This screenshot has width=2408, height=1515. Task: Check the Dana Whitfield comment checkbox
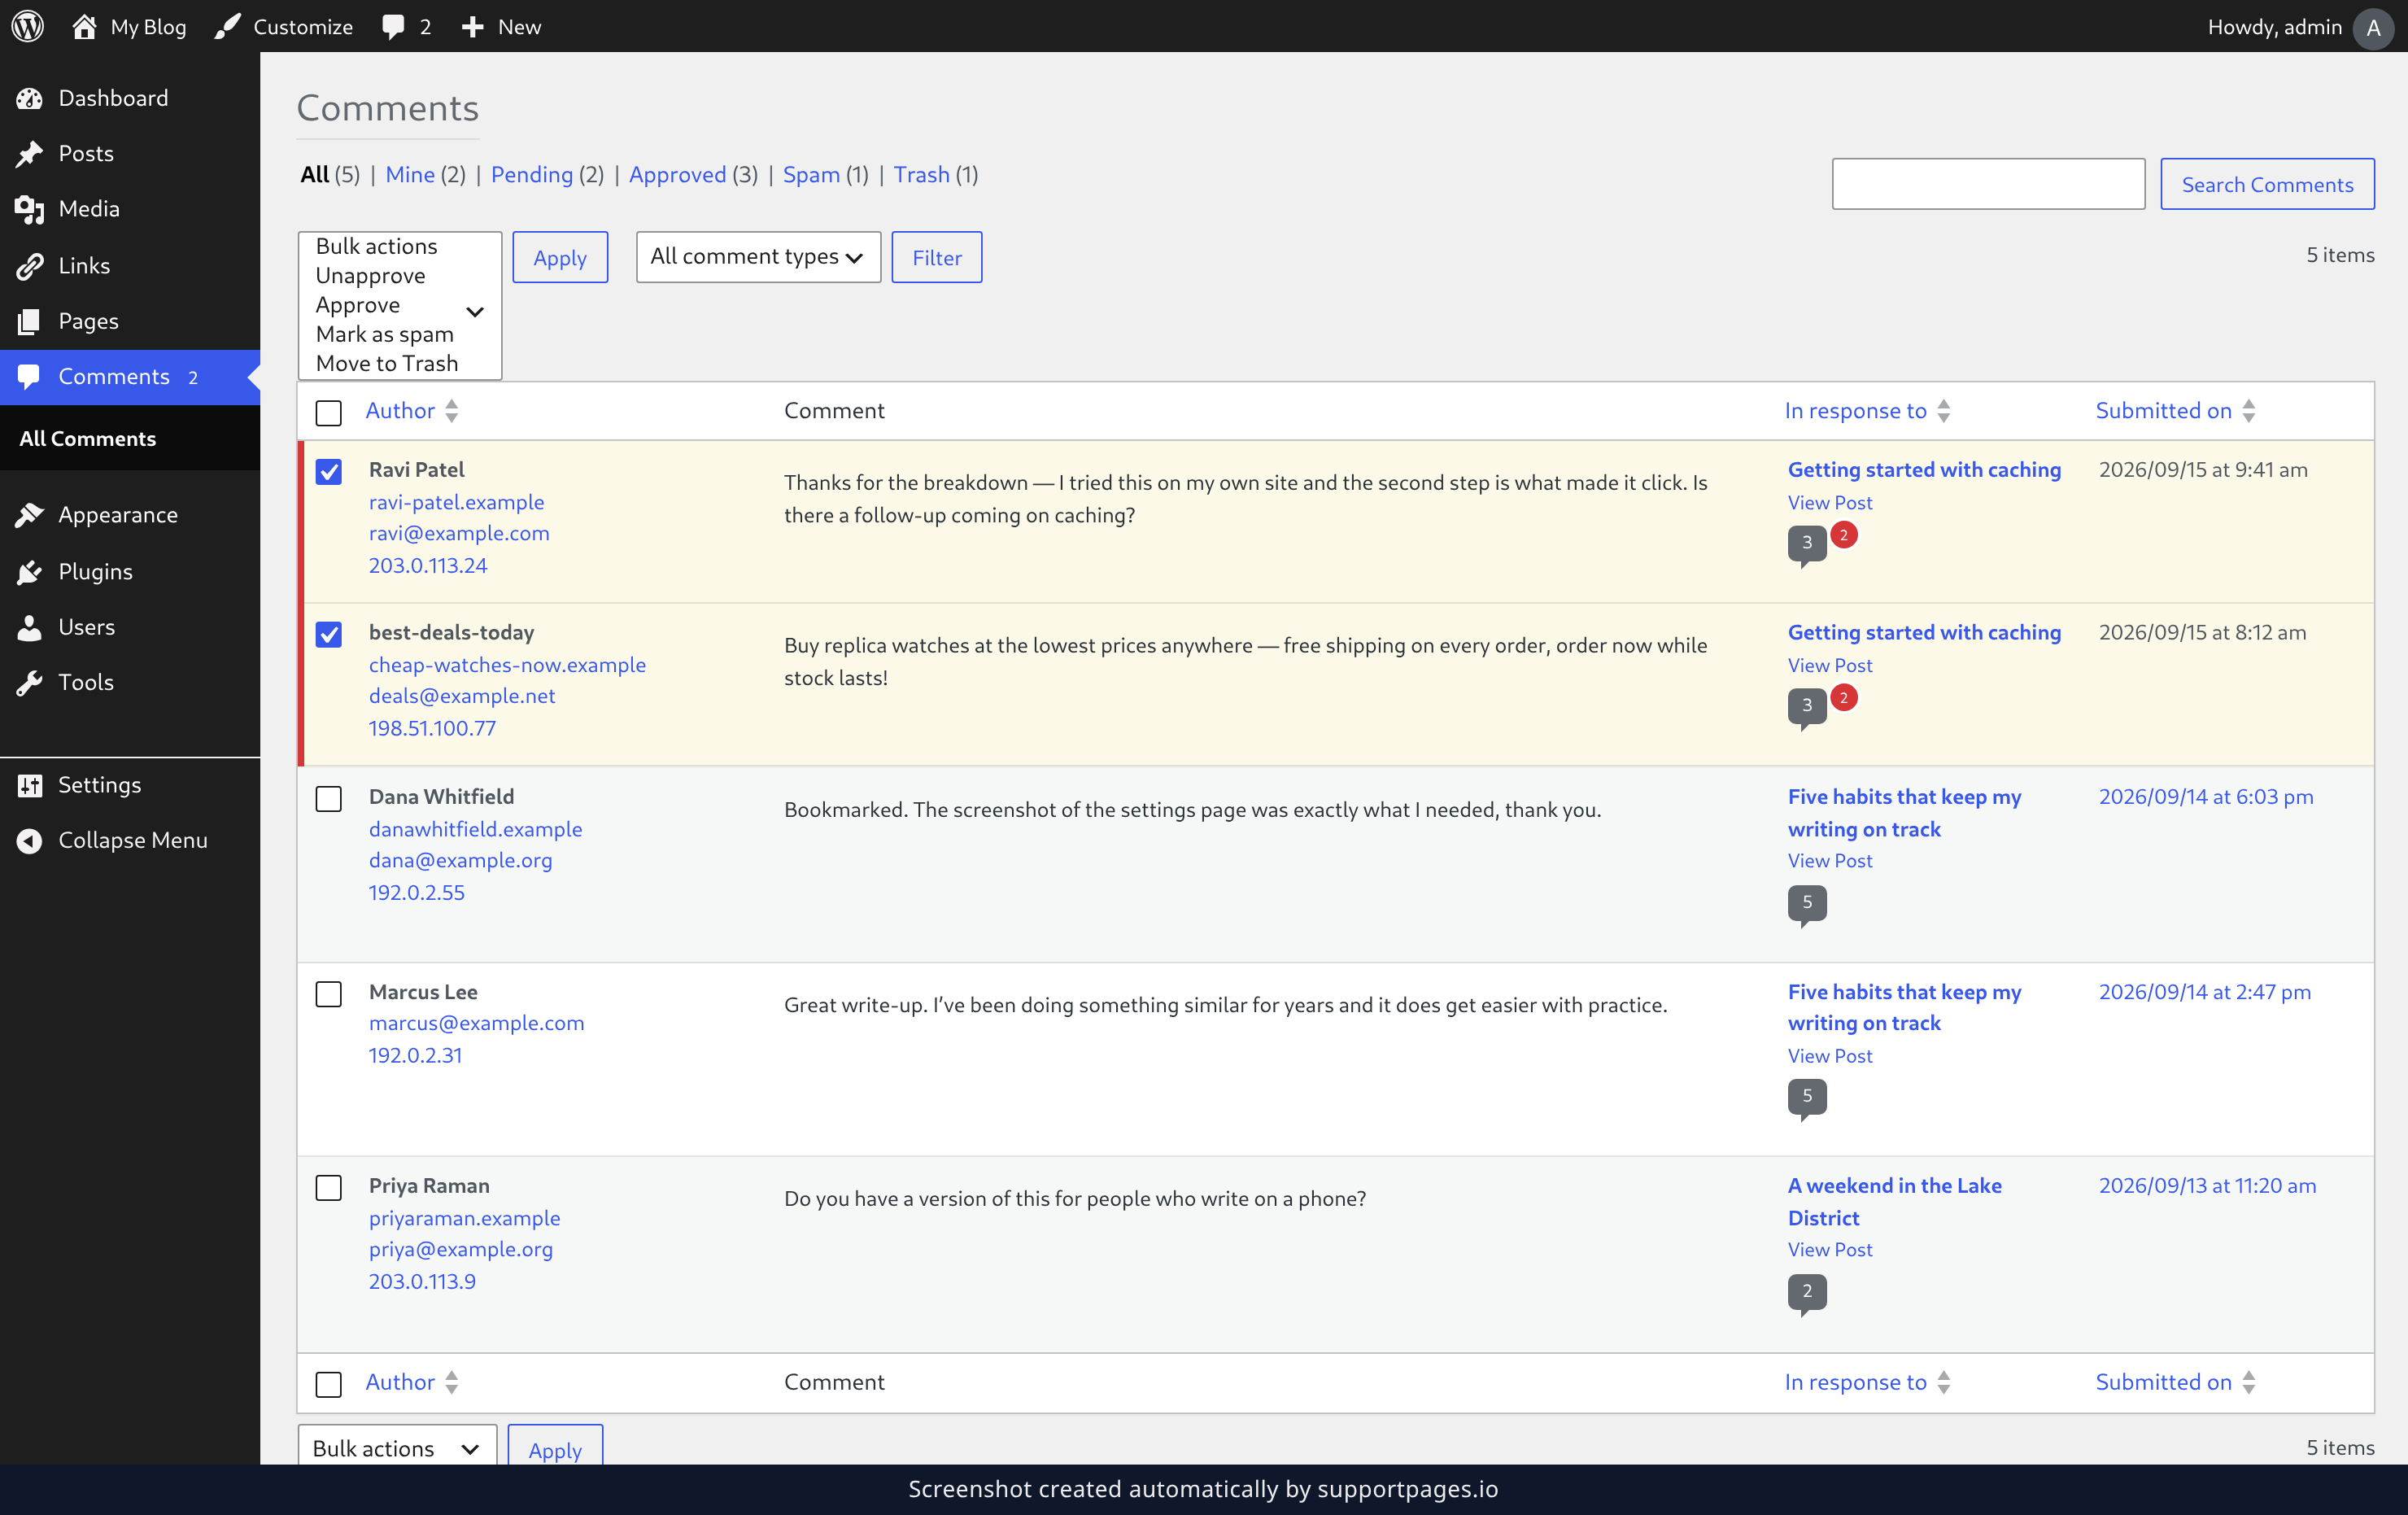click(x=328, y=798)
